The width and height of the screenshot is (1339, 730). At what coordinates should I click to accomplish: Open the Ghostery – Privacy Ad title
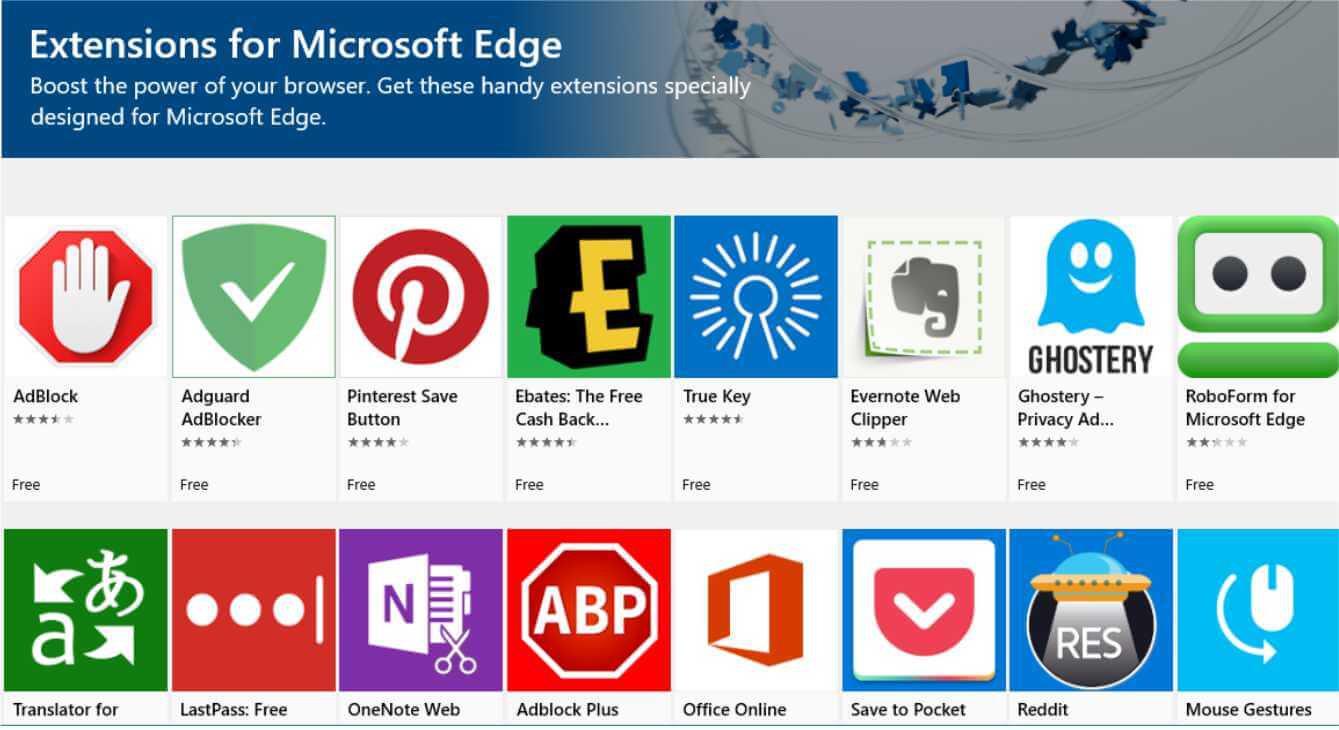click(x=1066, y=408)
